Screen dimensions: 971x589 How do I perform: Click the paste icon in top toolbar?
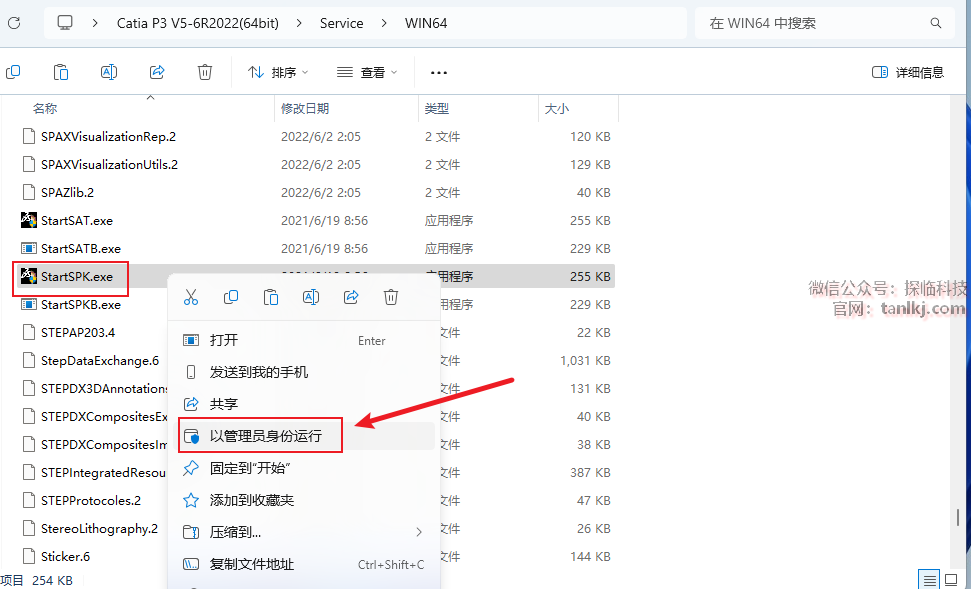coord(61,72)
